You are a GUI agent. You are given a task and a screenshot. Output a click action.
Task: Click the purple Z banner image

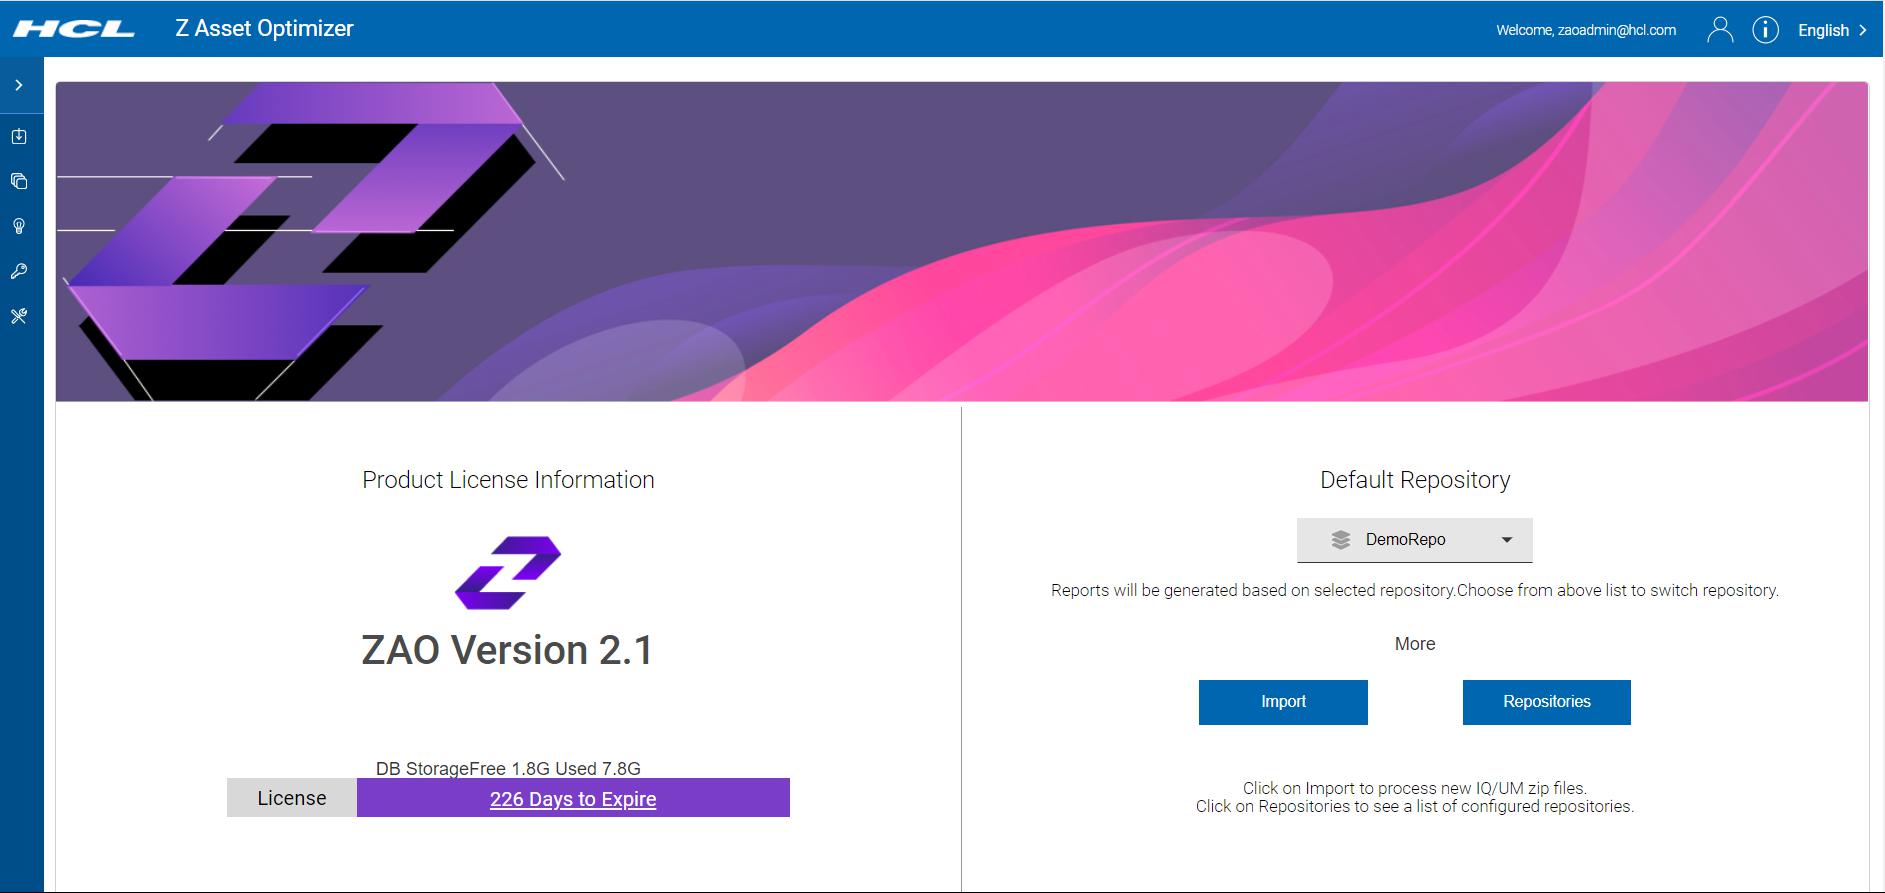(x=962, y=241)
